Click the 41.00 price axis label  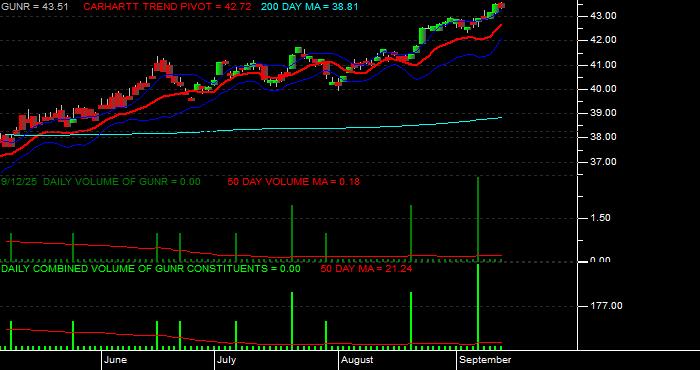pyautogui.click(x=604, y=65)
